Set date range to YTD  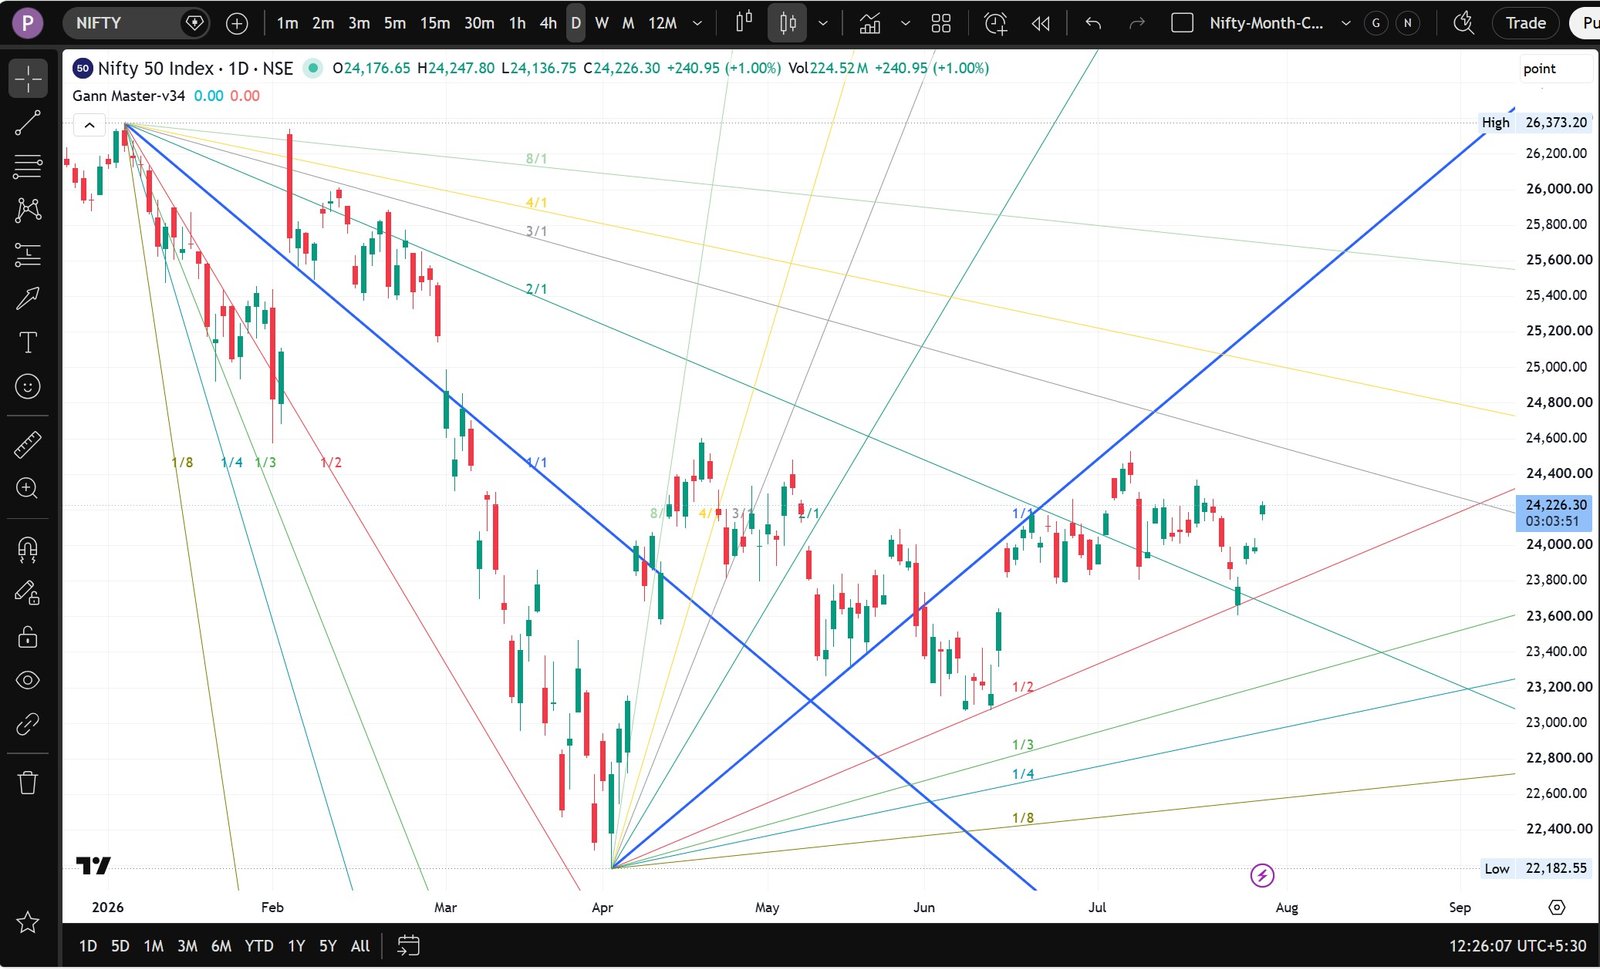[x=259, y=946]
